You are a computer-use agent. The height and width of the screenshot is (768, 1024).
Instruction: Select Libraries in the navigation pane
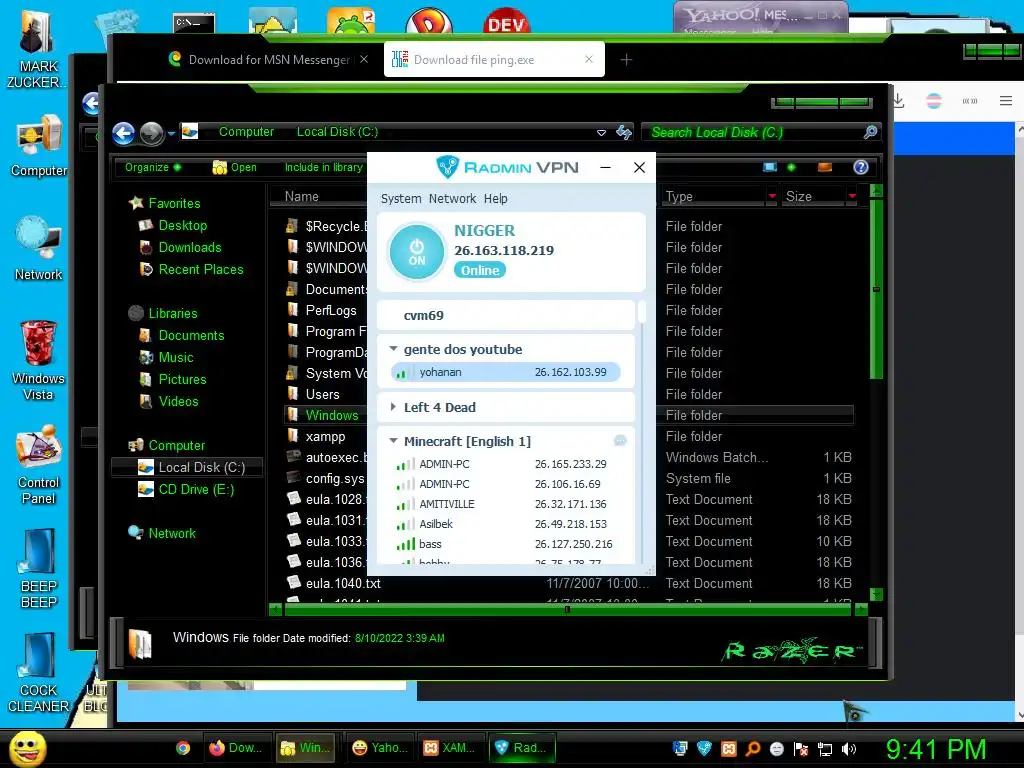[172, 313]
